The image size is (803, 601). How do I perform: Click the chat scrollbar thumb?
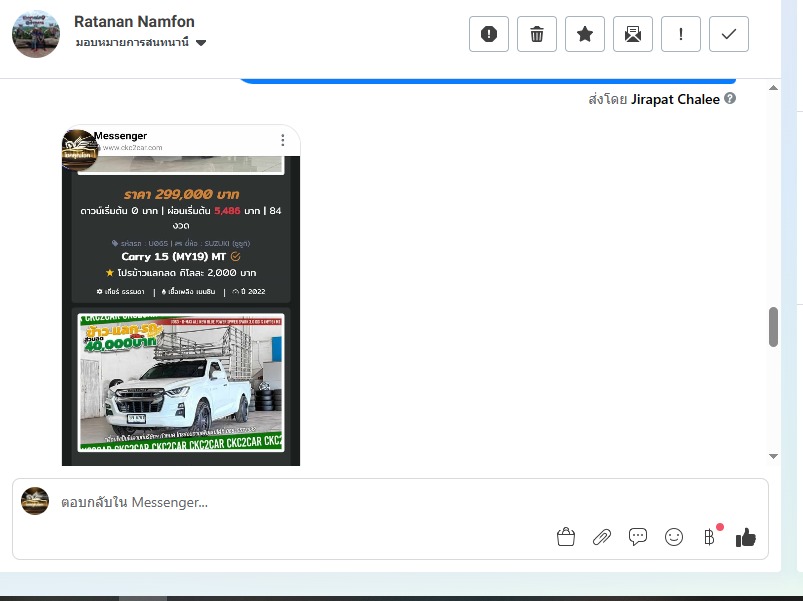click(x=773, y=327)
